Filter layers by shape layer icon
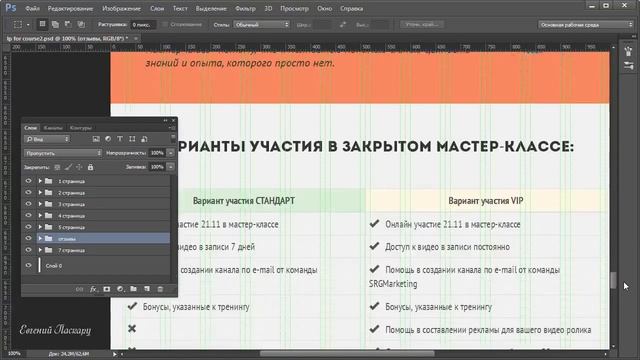The image size is (640, 360). click(x=132, y=139)
